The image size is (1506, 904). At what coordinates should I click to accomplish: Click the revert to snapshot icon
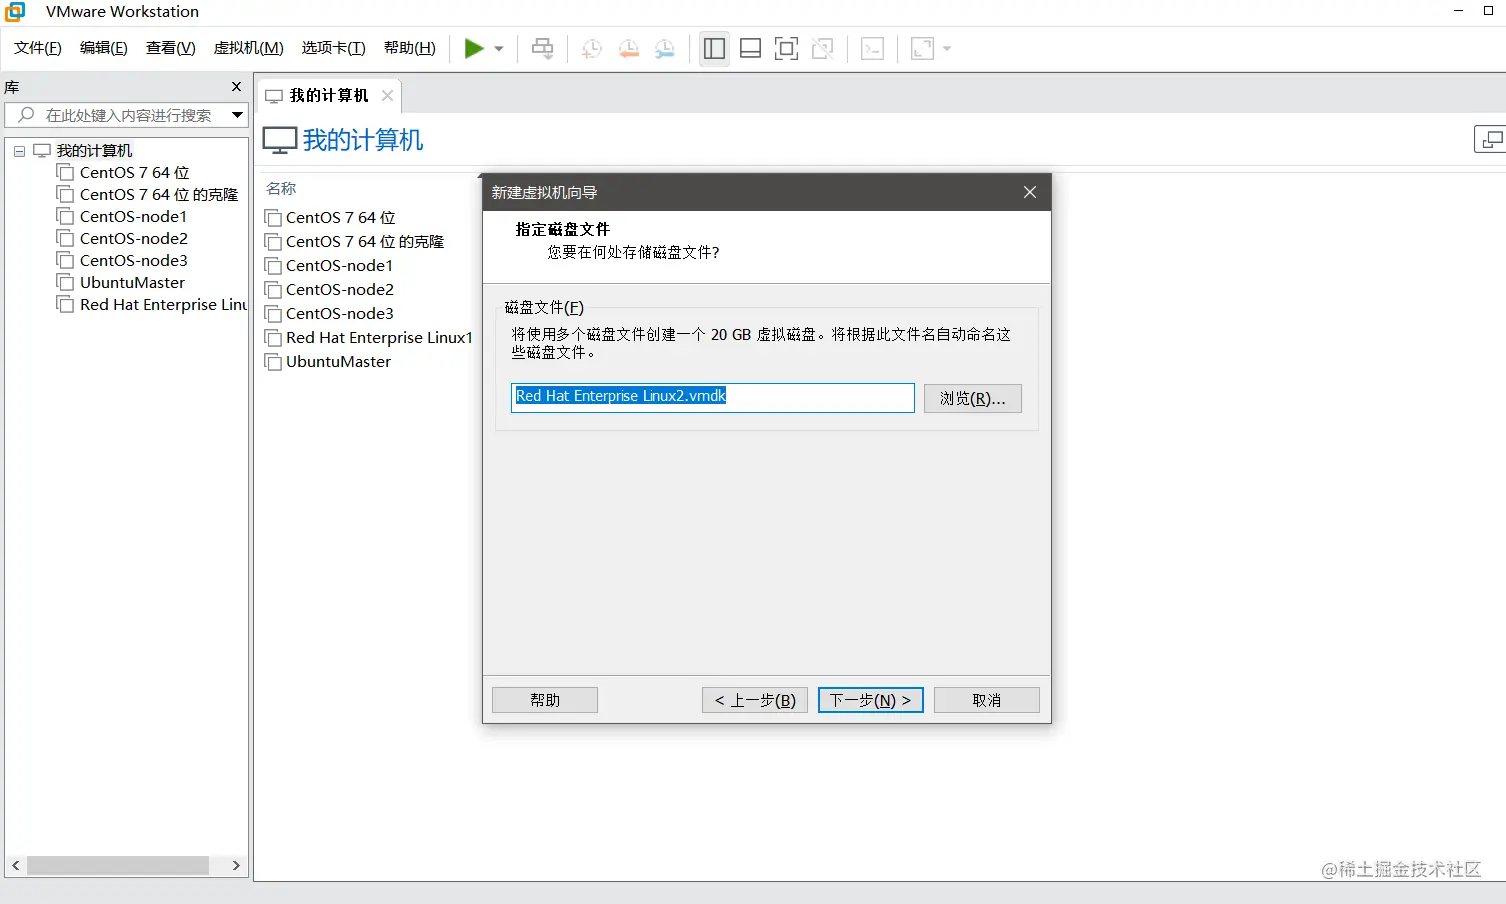pos(628,48)
